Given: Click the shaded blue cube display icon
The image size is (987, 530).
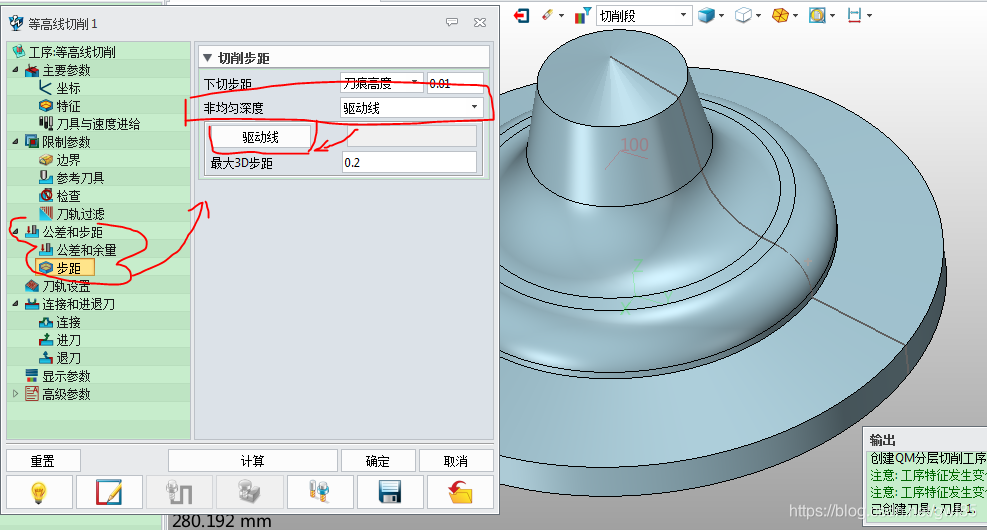Looking at the screenshot, I should pyautogui.click(x=707, y=15).
